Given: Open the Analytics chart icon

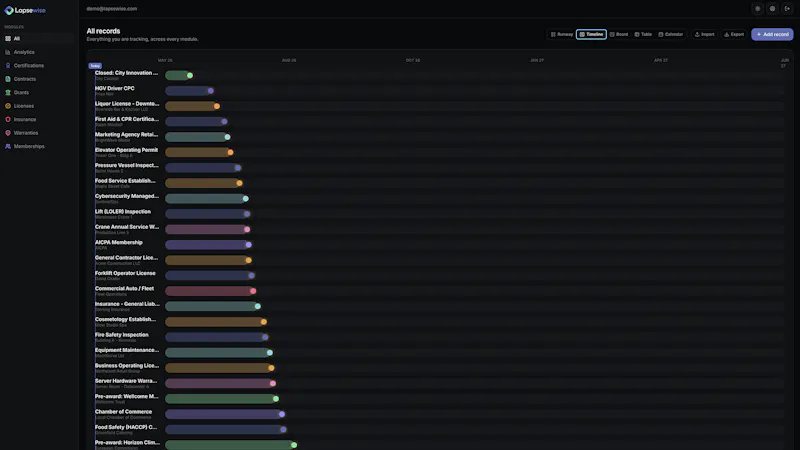Looking at the screenshot, I should pyautogui.click(x=8, y=52).
